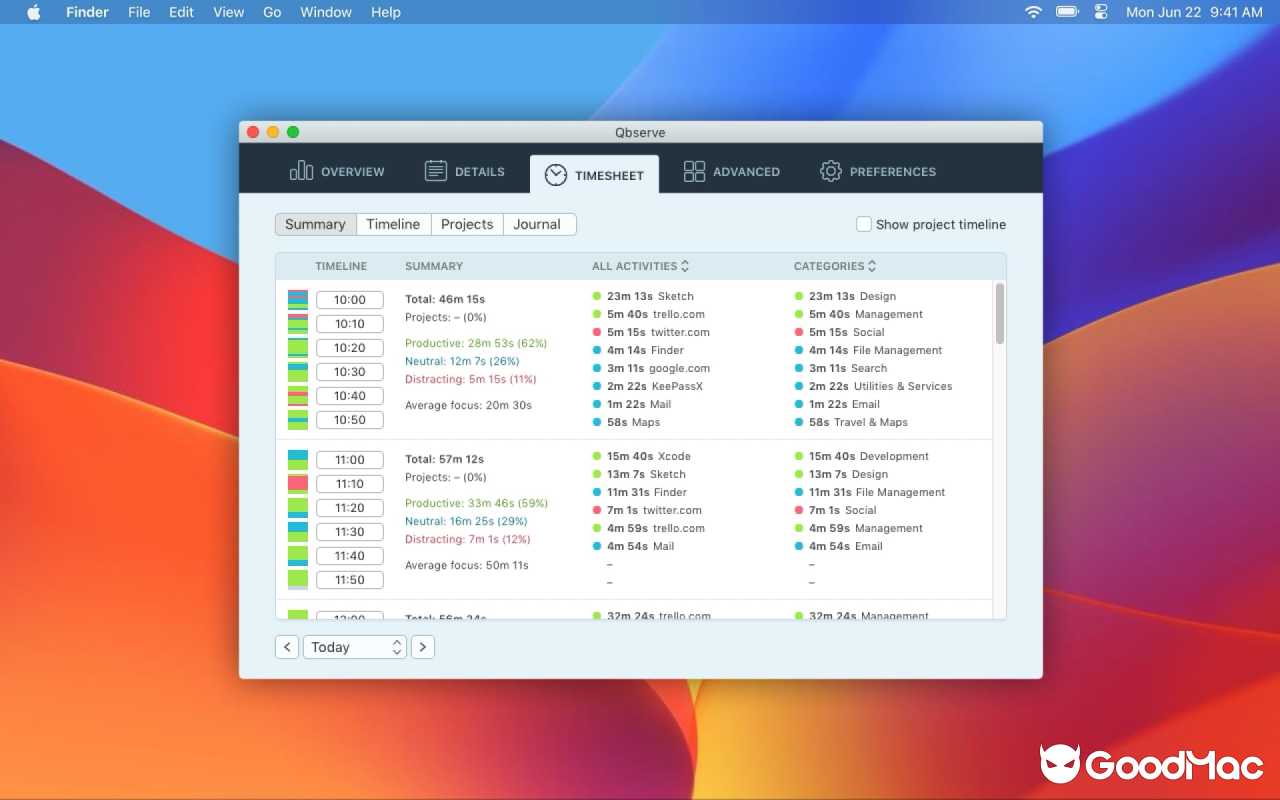Select 23m 13s Design category

845,296
